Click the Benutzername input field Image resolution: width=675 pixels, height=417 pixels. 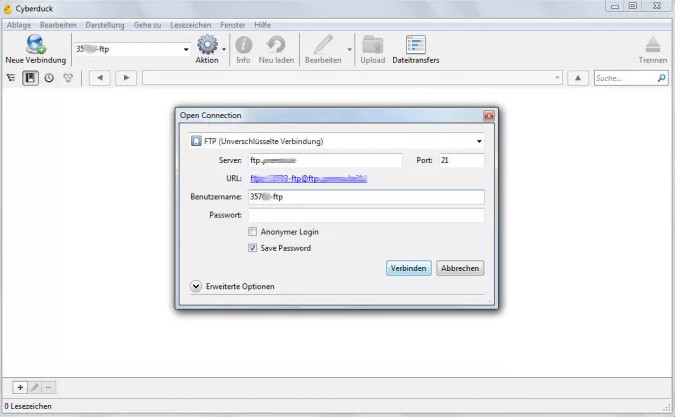pos(366,197)
